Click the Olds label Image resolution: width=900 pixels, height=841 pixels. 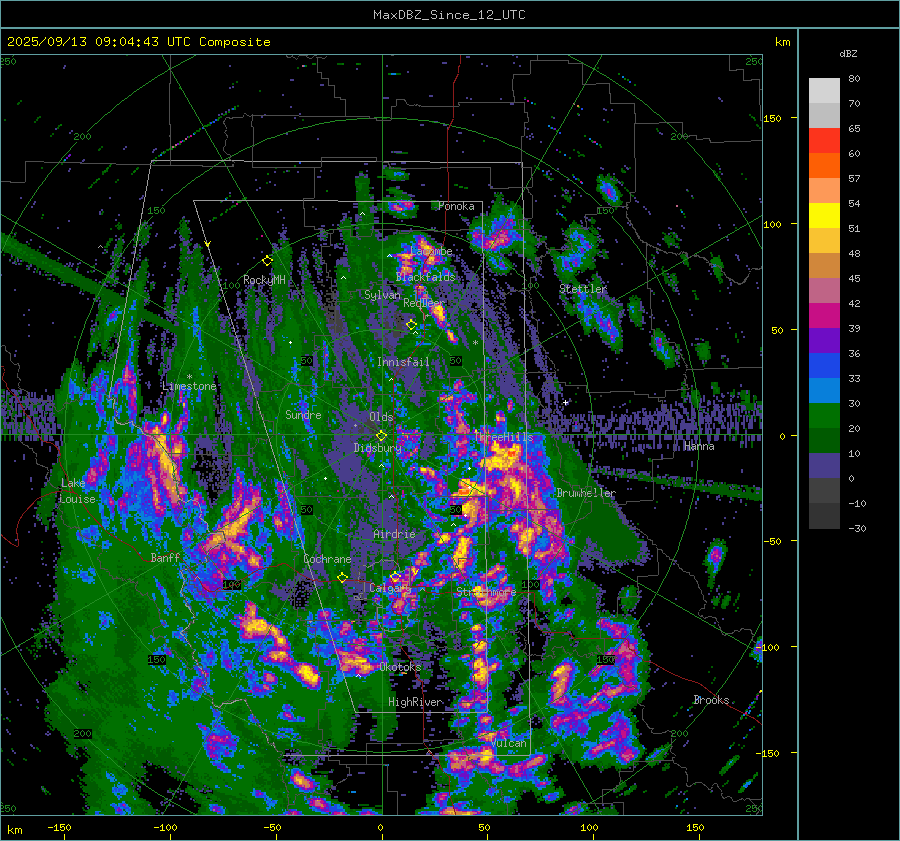tap(381, 417)
